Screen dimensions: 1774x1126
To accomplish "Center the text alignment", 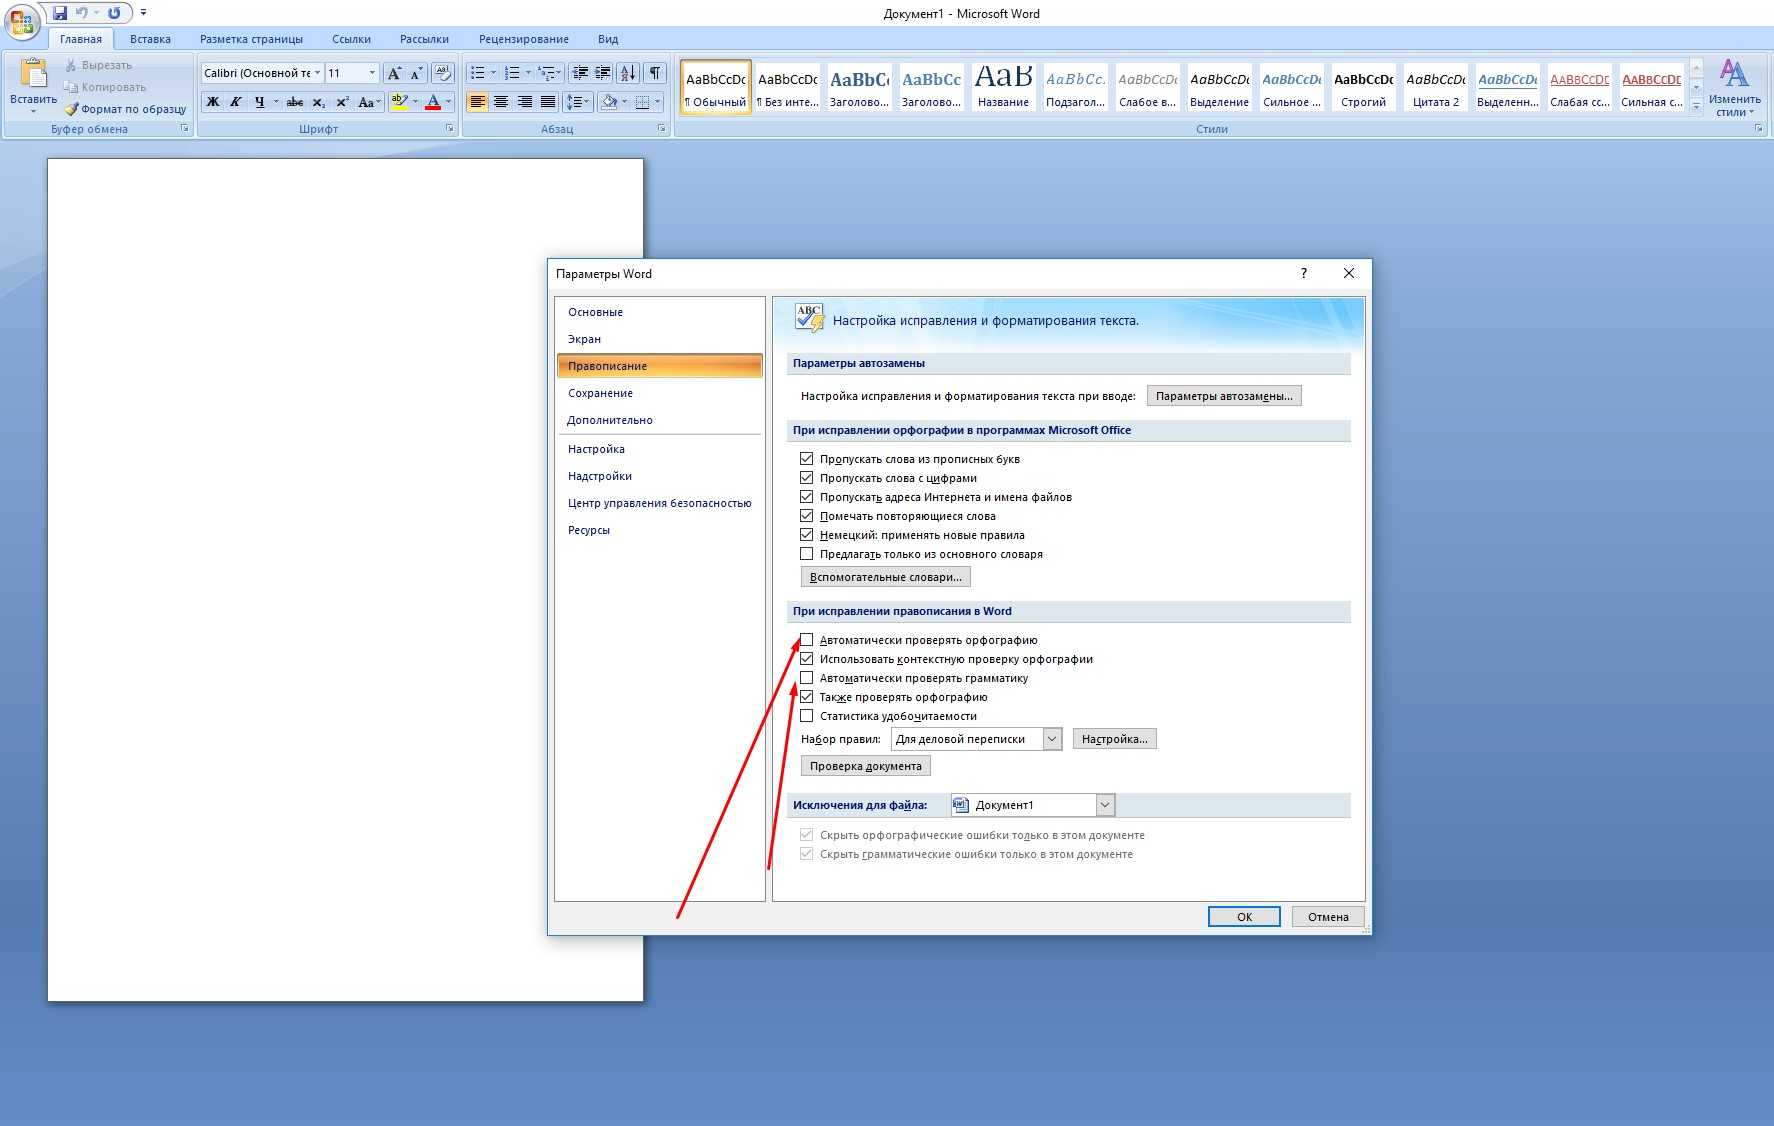I will pyautogui.click(x=501, y=102).
